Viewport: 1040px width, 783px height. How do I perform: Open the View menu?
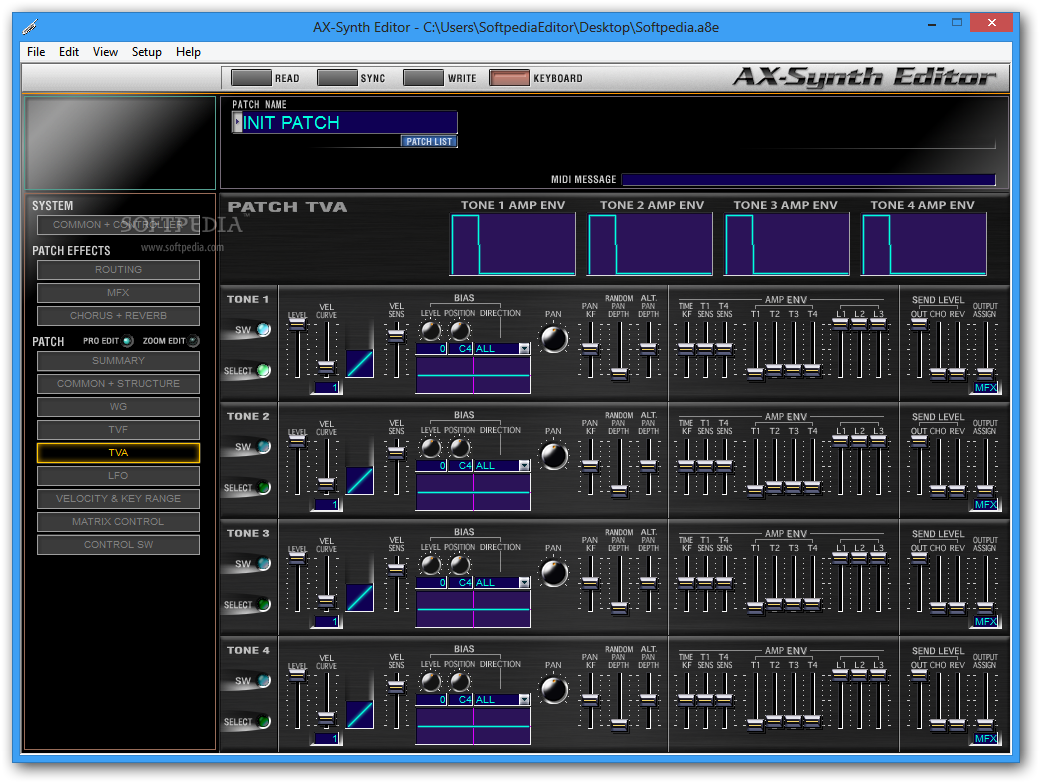105,52
